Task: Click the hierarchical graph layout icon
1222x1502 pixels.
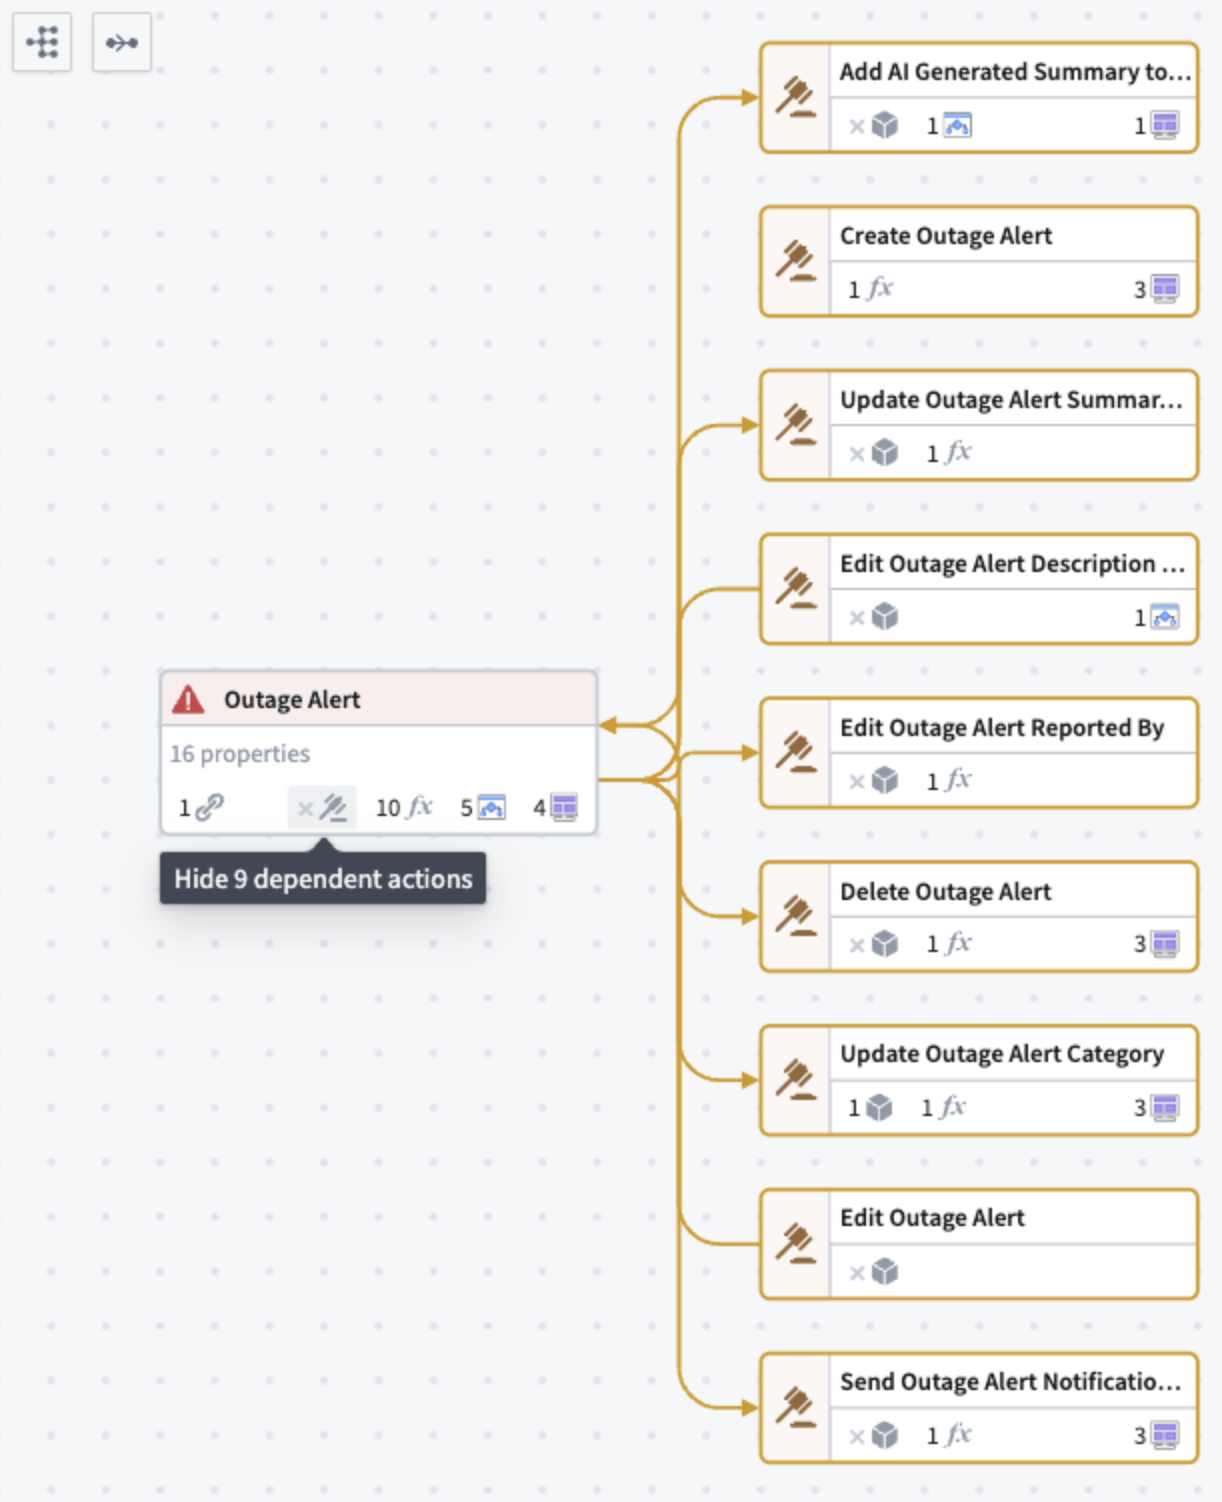Action: [42, 42]
